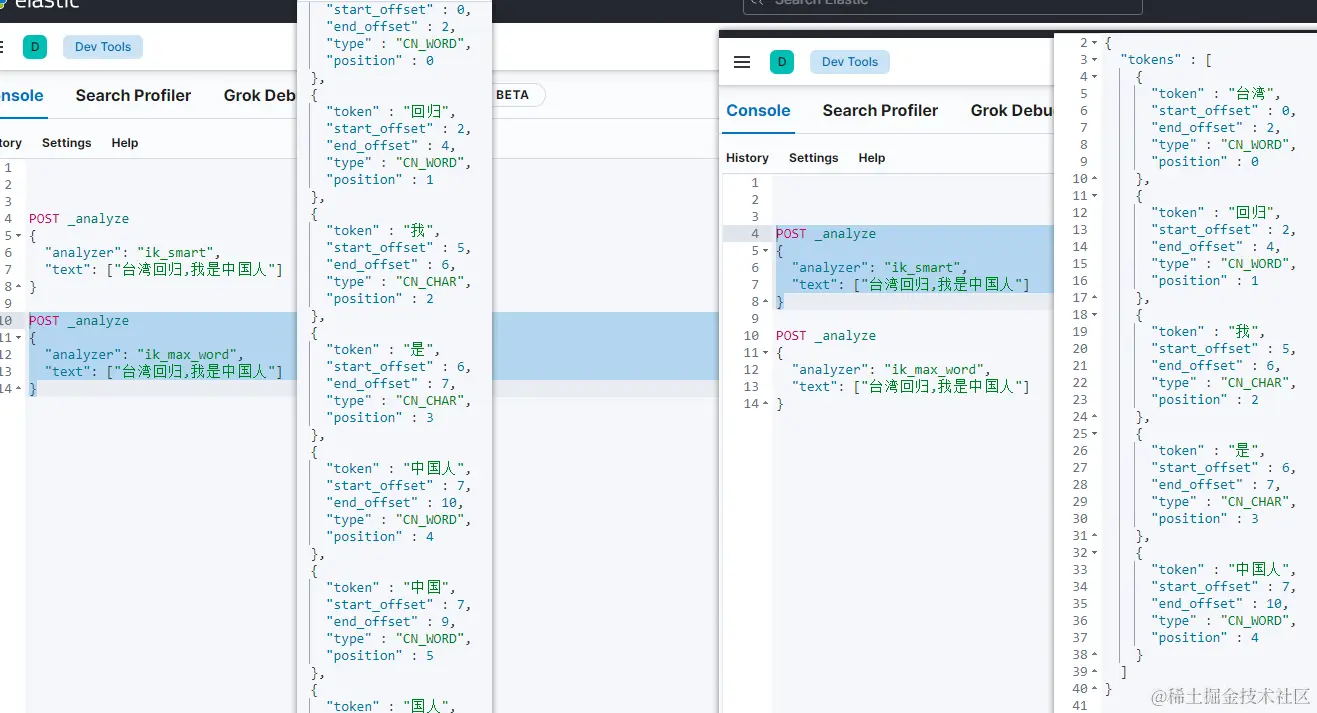This screenshot has width=1317, height=713.
Task: Open History in right window console
Action: 747,158
